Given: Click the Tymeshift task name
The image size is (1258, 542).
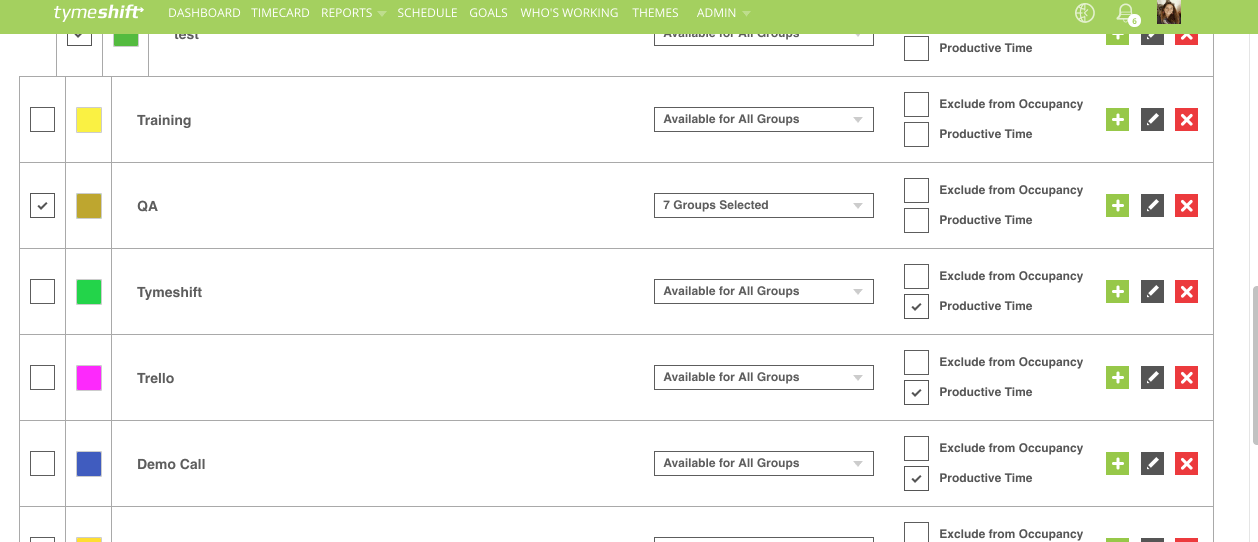Looking at the screenshot, I should click(x=170, y=292).
